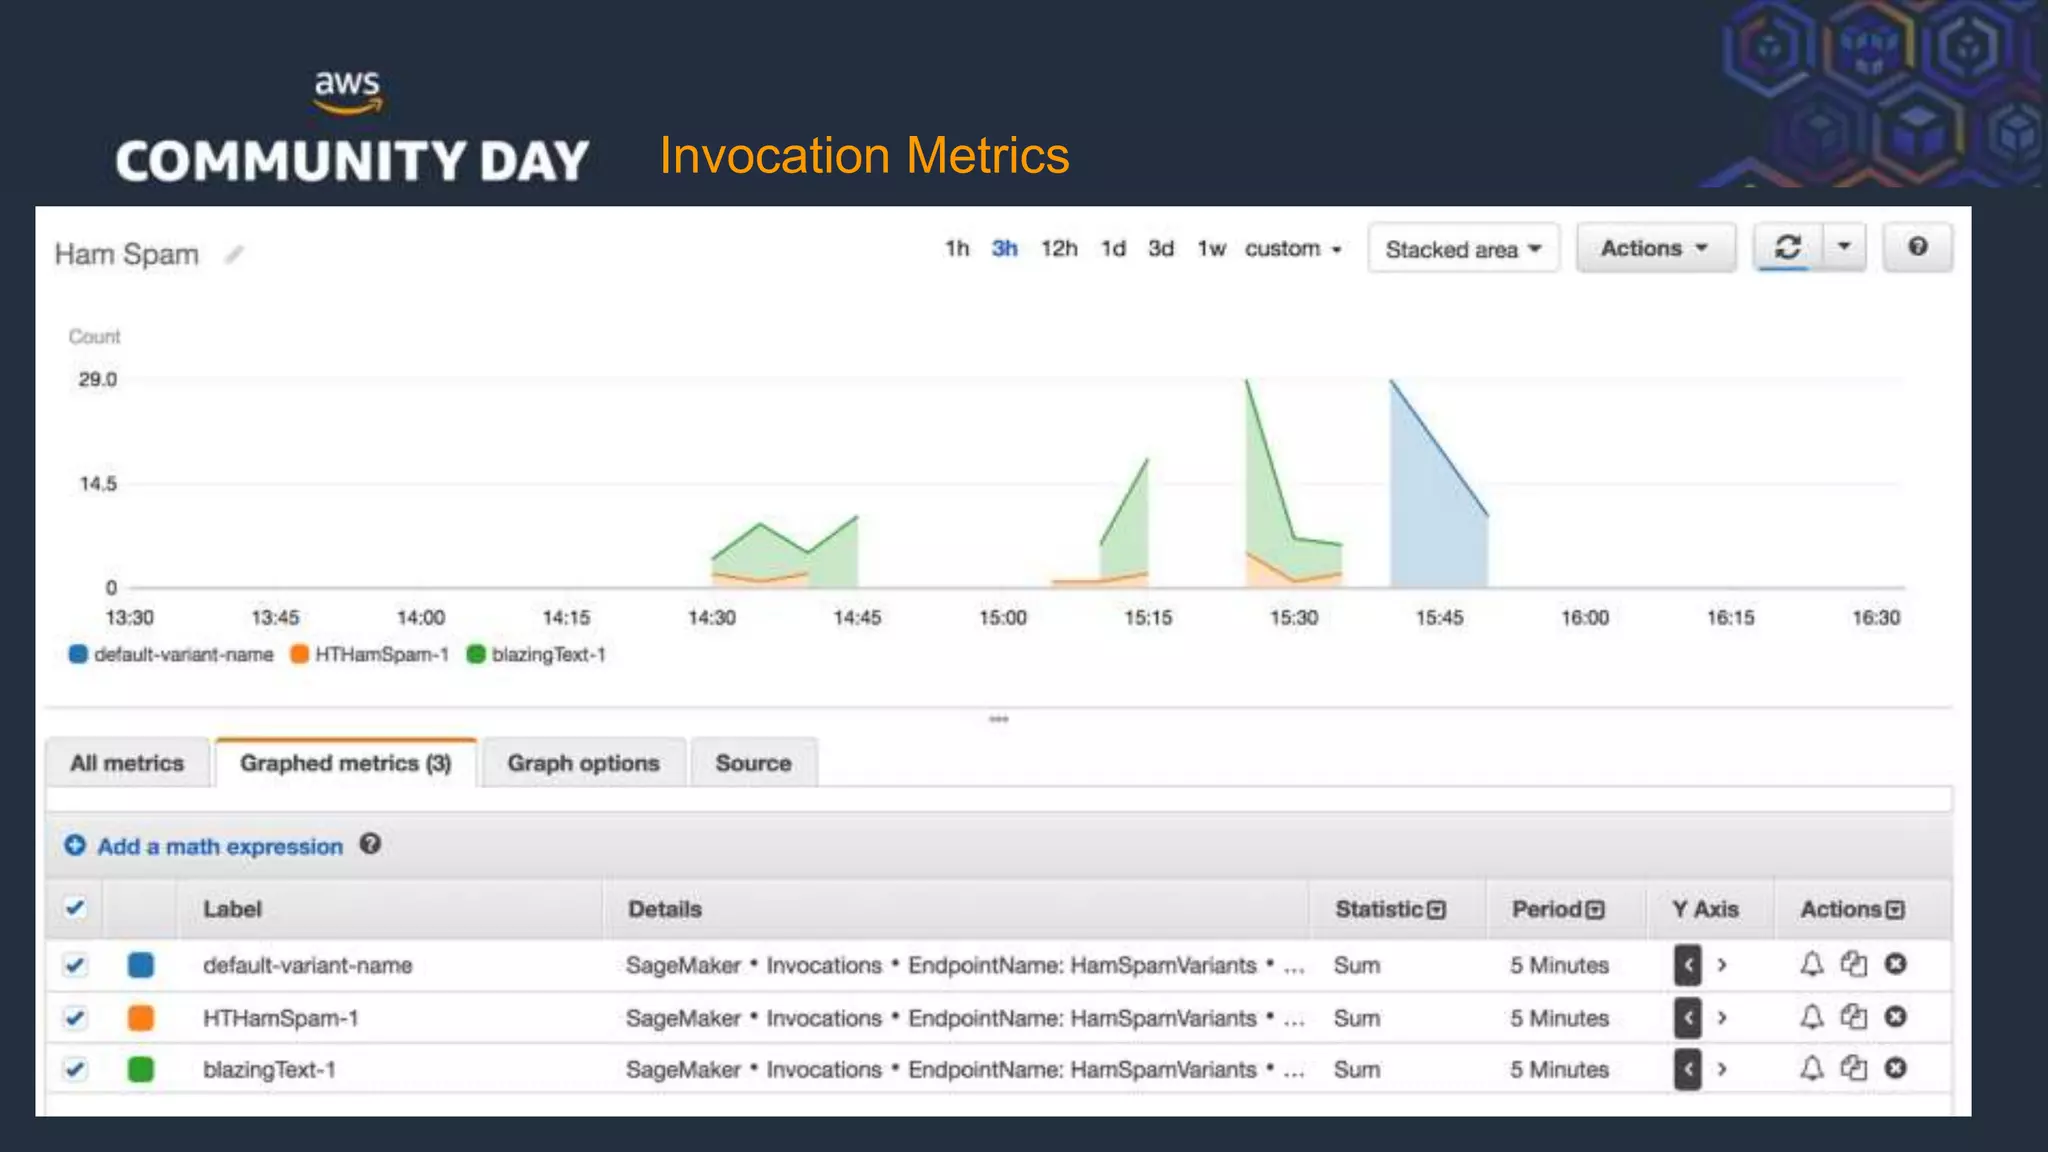The width and height of the screenshot is (2048, 1152).
Task: Click Add a math expression link
Action: 220,847
